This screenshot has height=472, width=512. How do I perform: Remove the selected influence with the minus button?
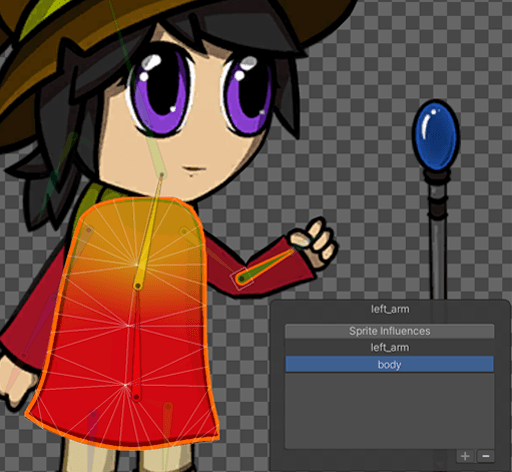point(485,456)
